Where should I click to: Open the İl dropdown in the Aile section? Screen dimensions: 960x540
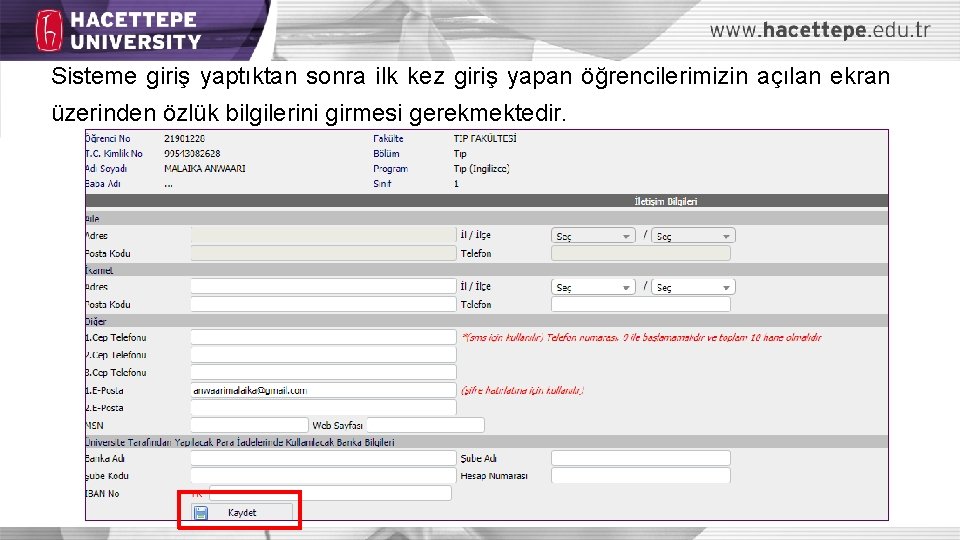click(x=593, y=236)
